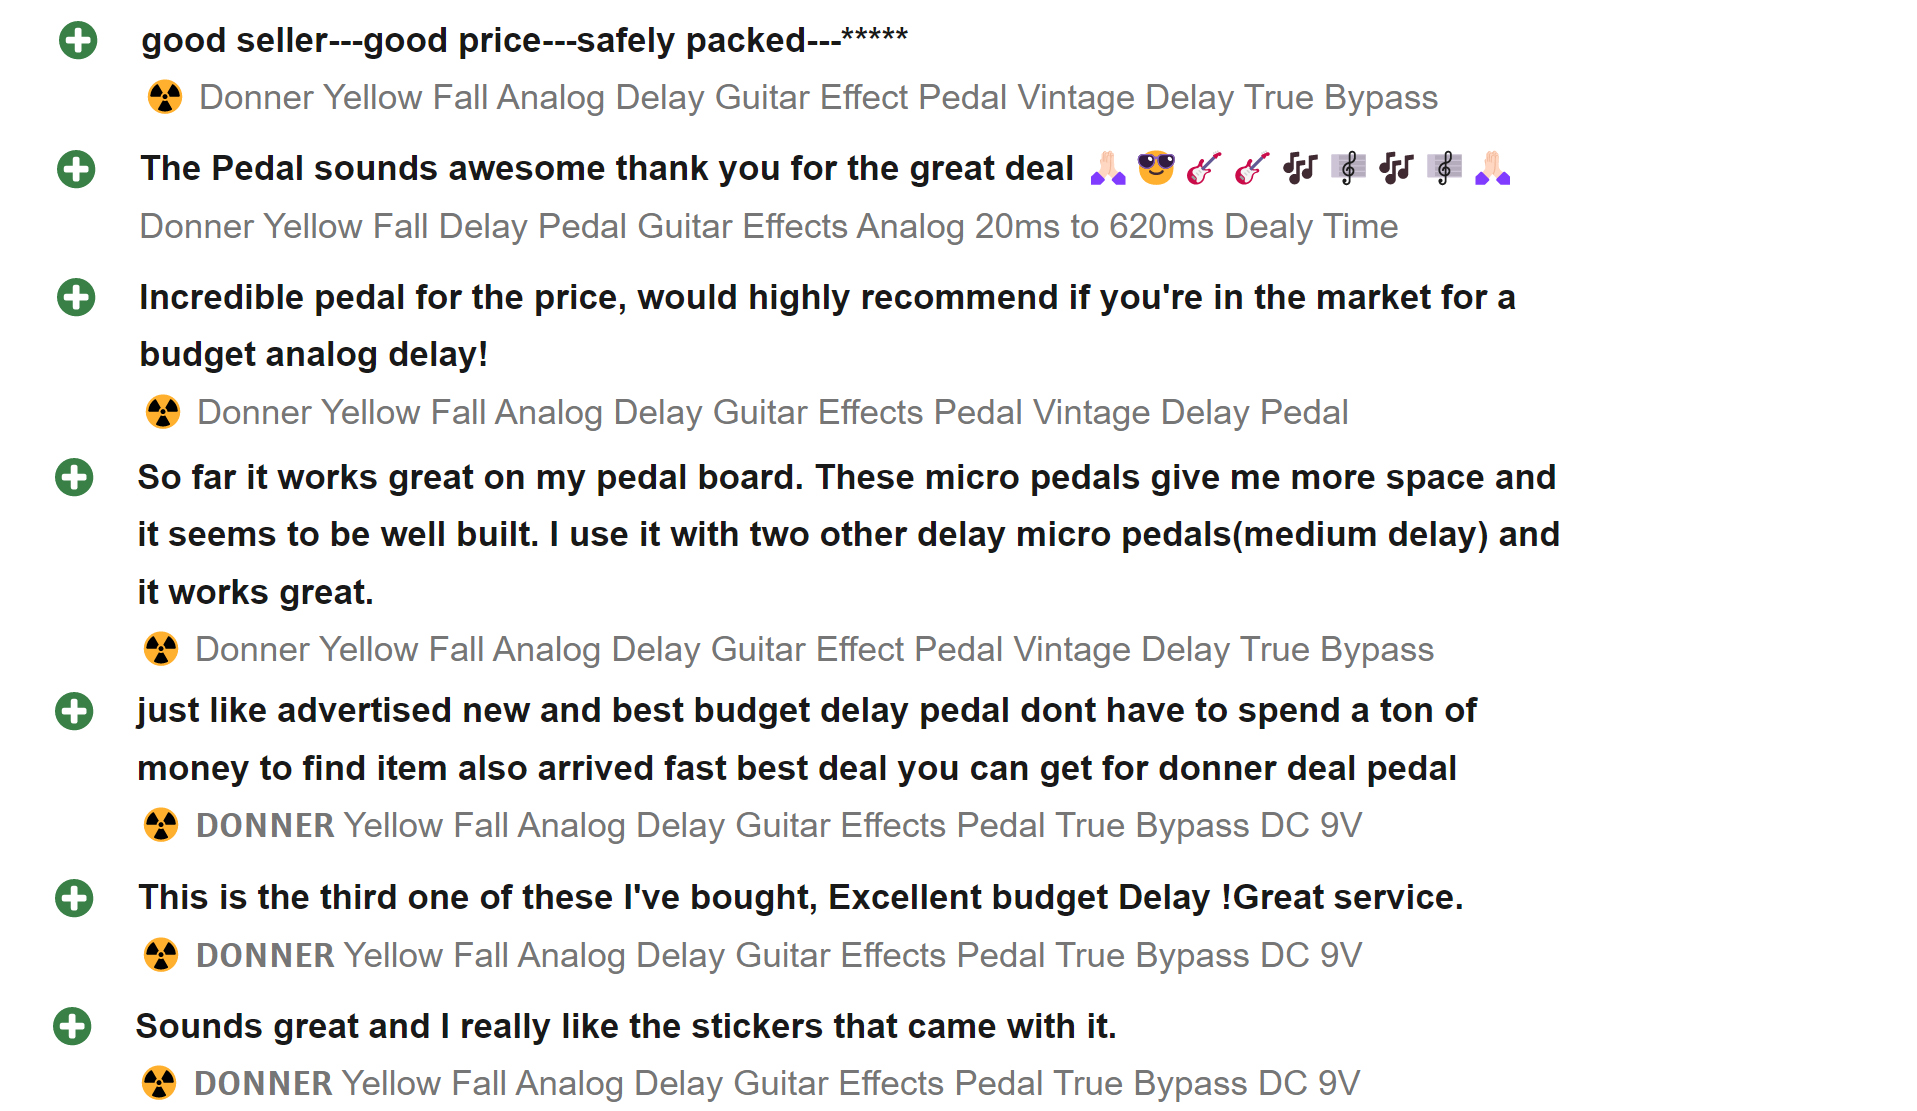Click radiation icon under "it works great." review

161,649
